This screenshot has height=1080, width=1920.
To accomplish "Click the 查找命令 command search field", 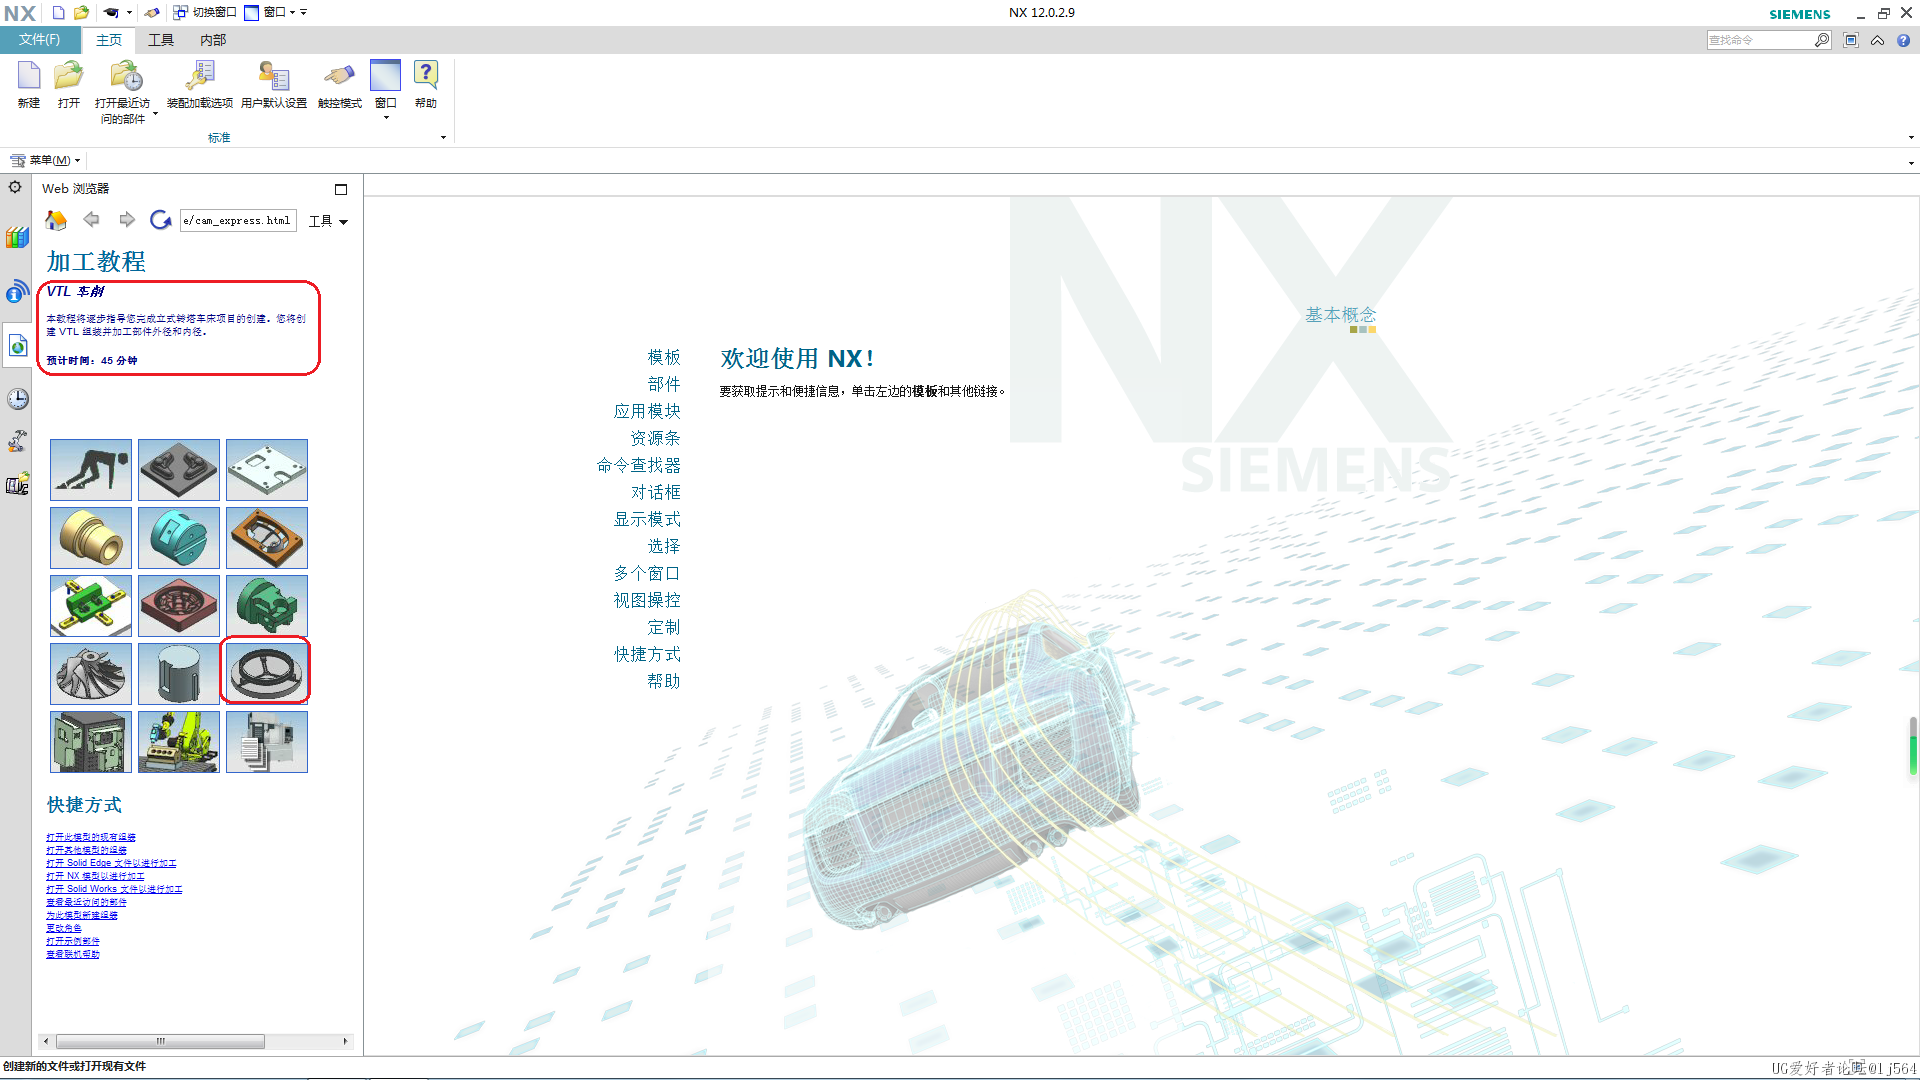I will pos(1760,40).
